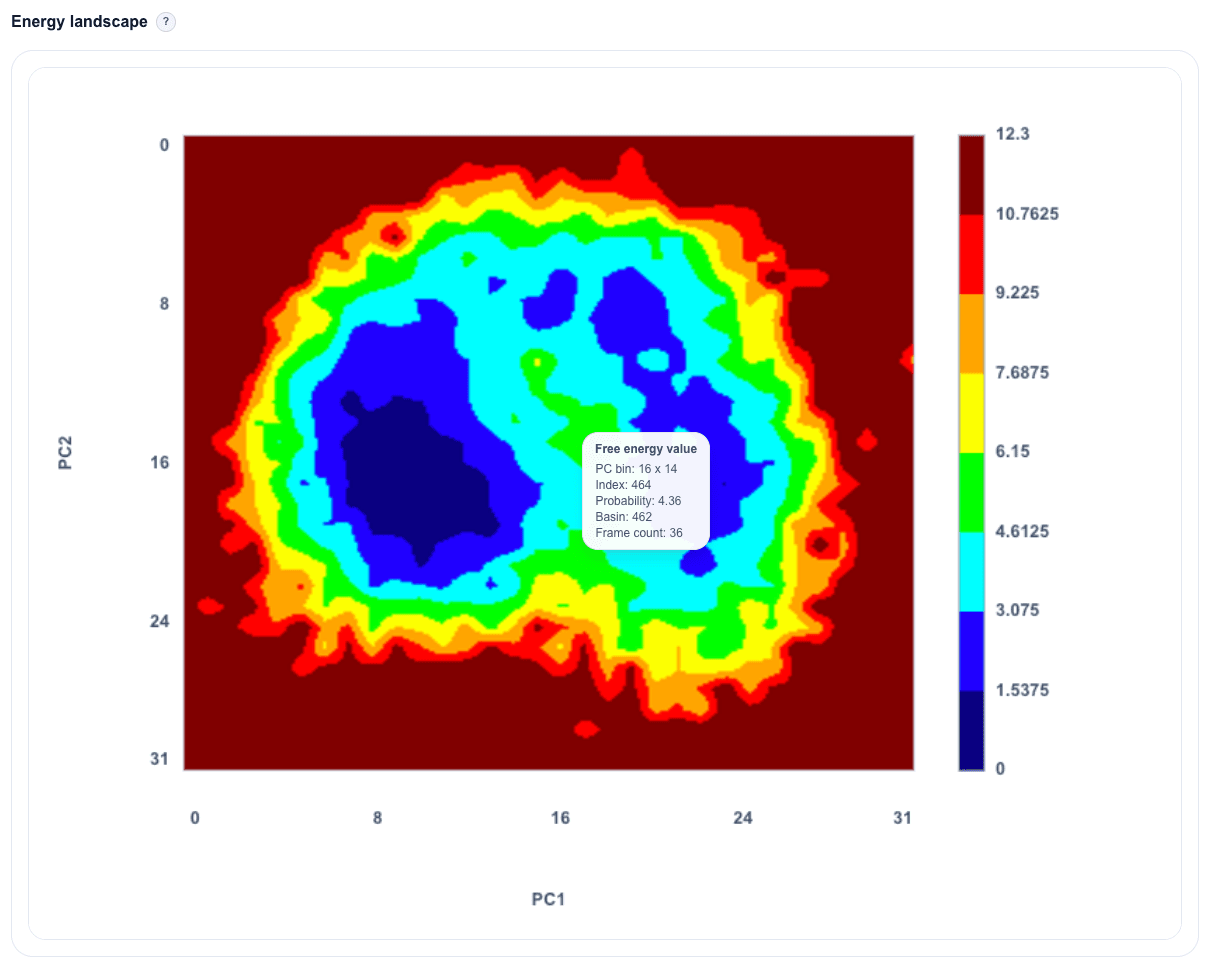
Task: Click the colorbar label 6.15
Action: (x=1013, y=451)
